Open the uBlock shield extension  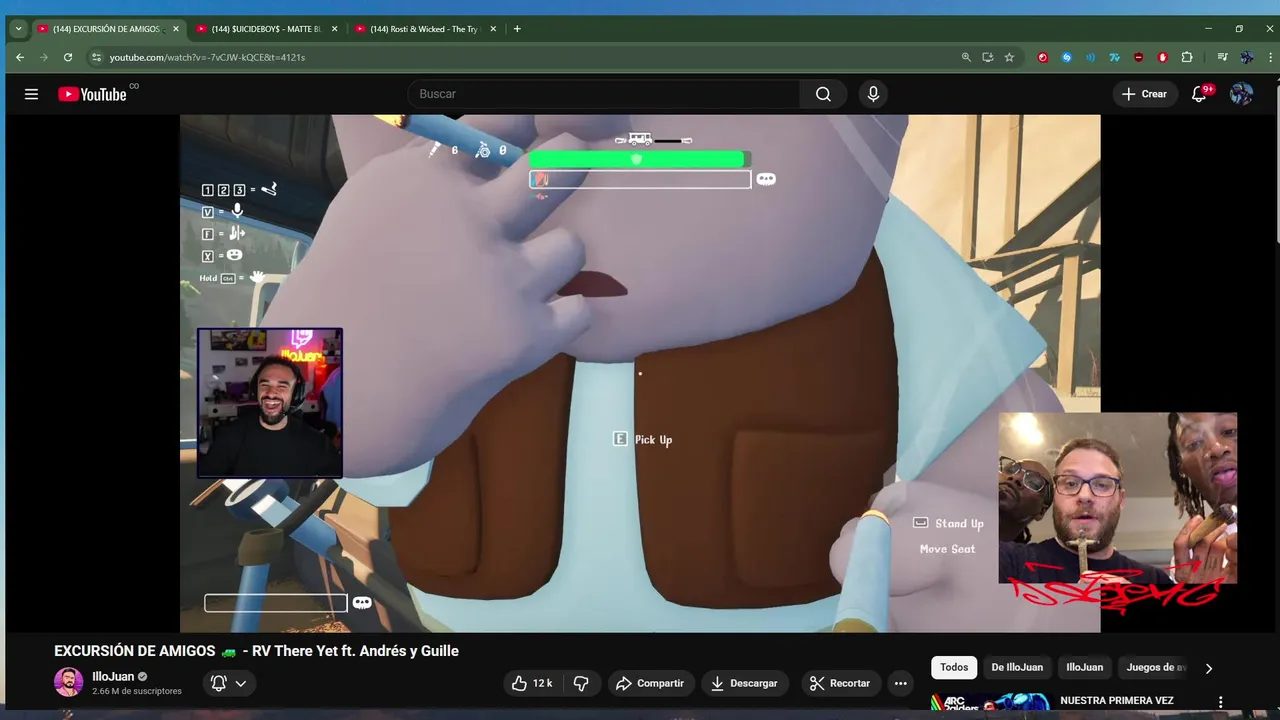click(x=1138, y=57)
